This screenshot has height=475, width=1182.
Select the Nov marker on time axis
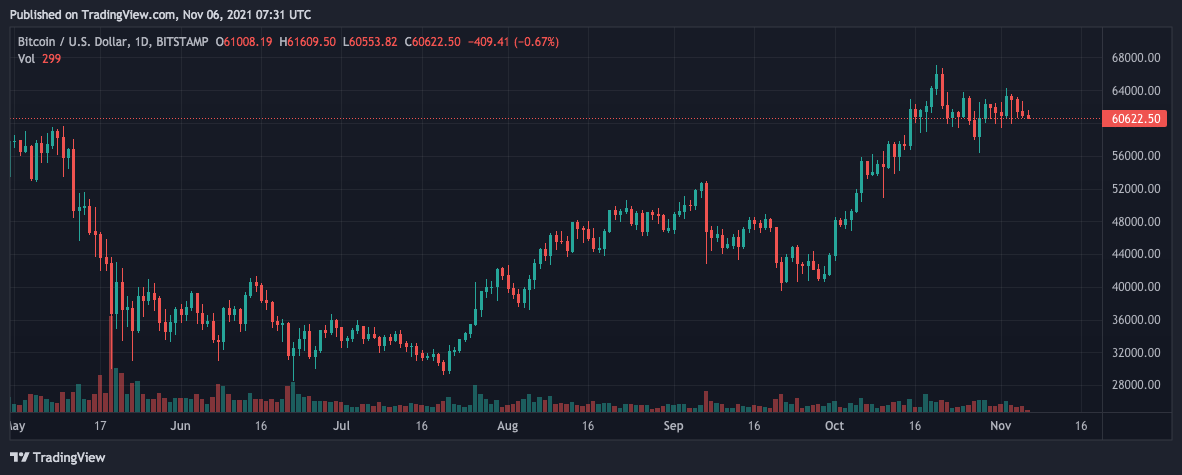pos(1000,425)
